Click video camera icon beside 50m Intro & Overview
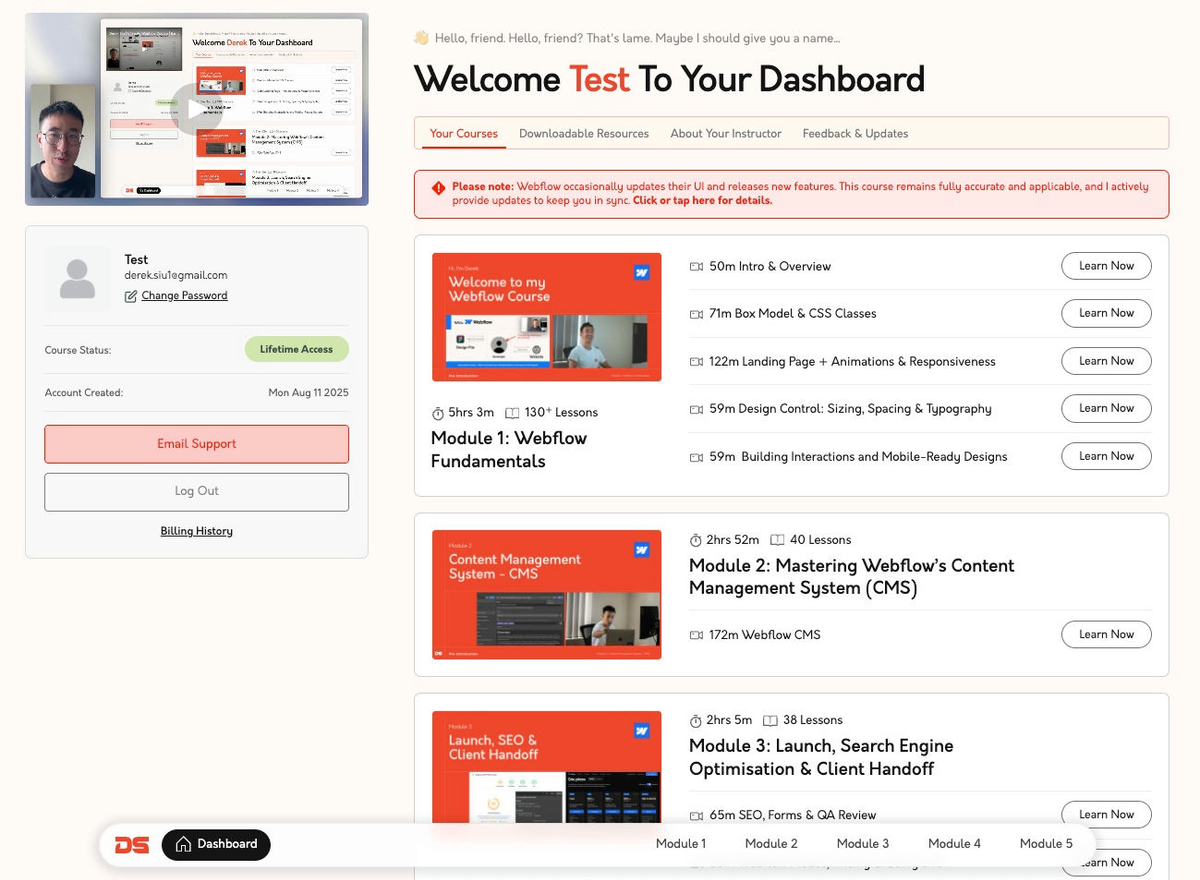1200x880 pixels. coord(696,267)
